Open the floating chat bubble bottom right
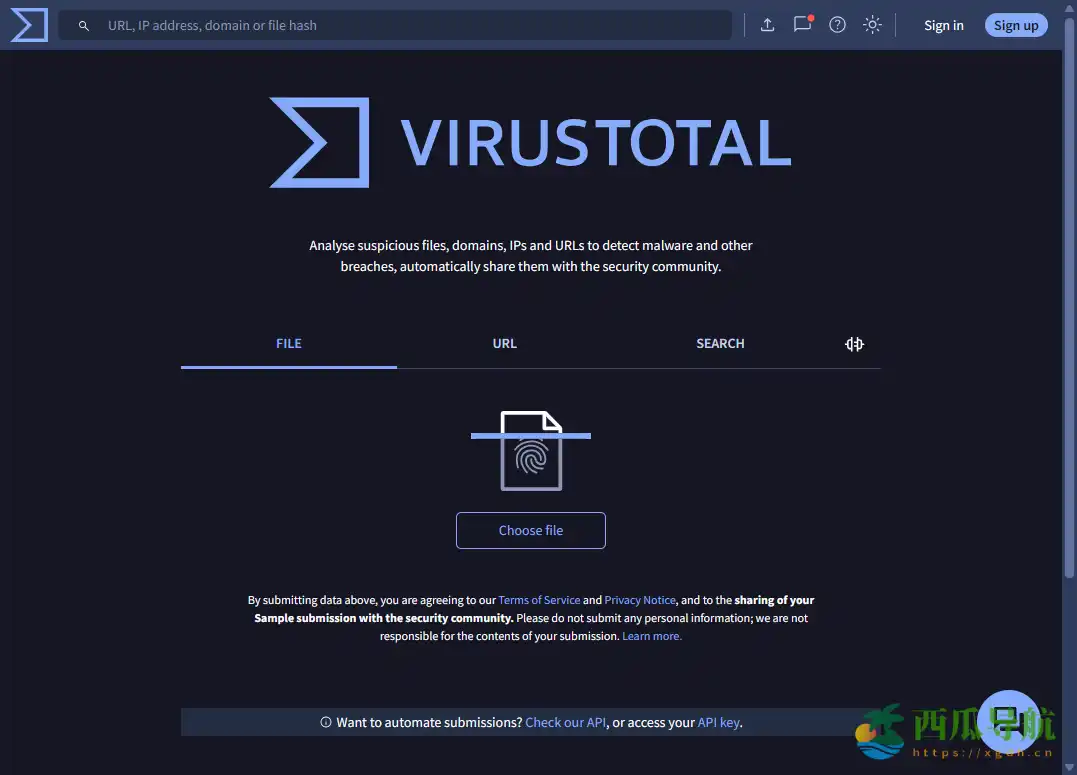Viewport: 1077px width, 775px height. (x=1009, y=719)
